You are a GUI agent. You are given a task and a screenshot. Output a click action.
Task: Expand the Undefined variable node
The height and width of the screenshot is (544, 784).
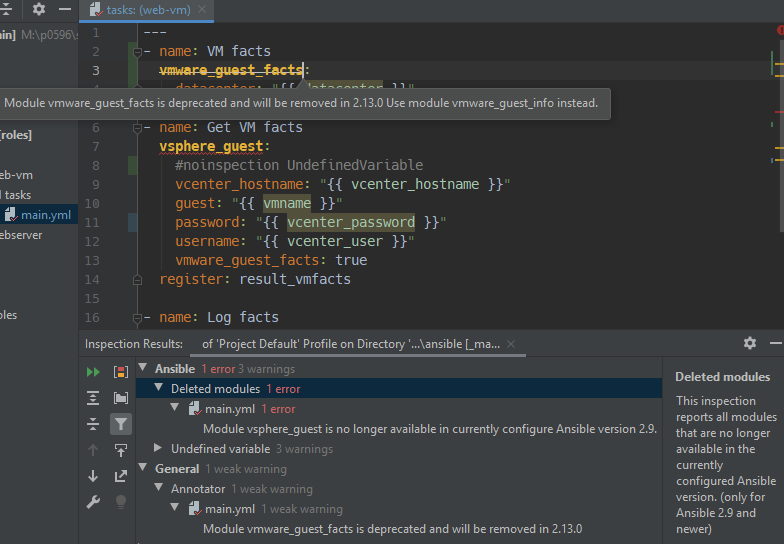(x=158, y=448)
